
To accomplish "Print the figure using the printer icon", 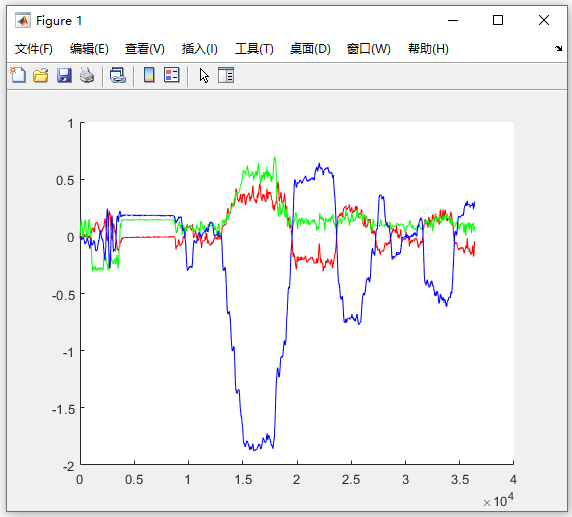I will tap(87, 76).
